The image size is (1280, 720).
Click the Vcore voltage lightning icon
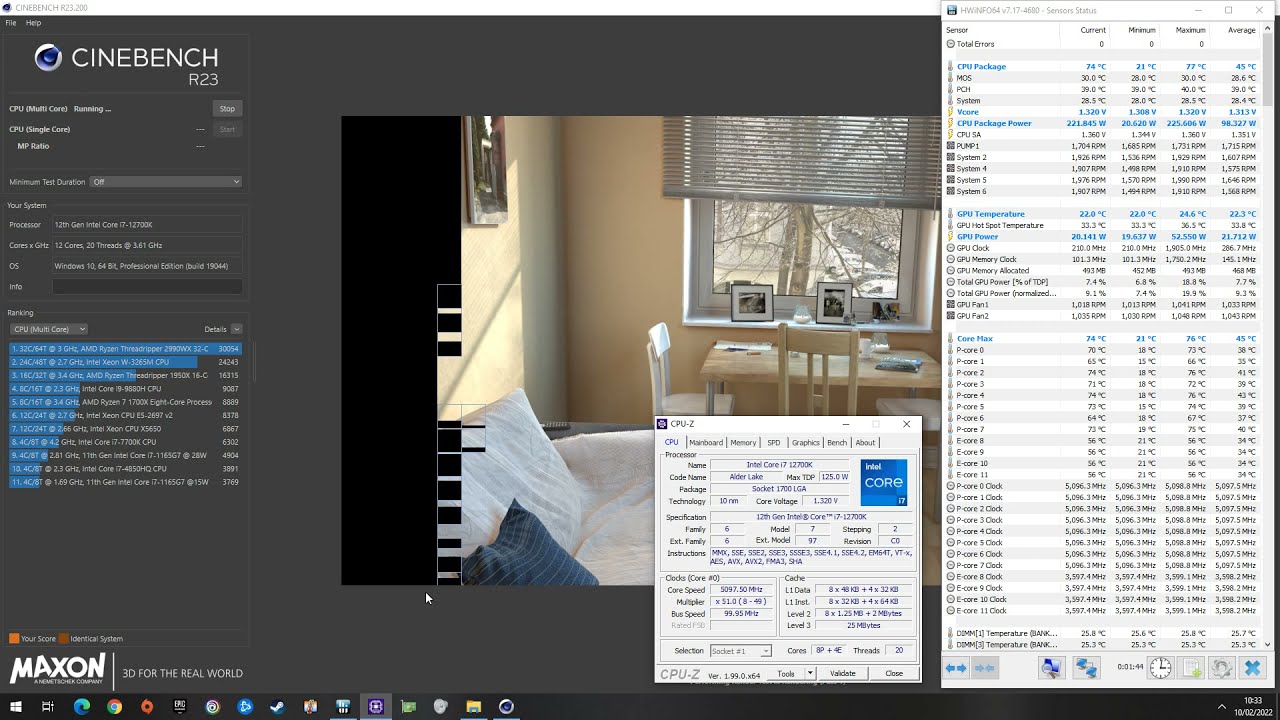click(950, 112)
